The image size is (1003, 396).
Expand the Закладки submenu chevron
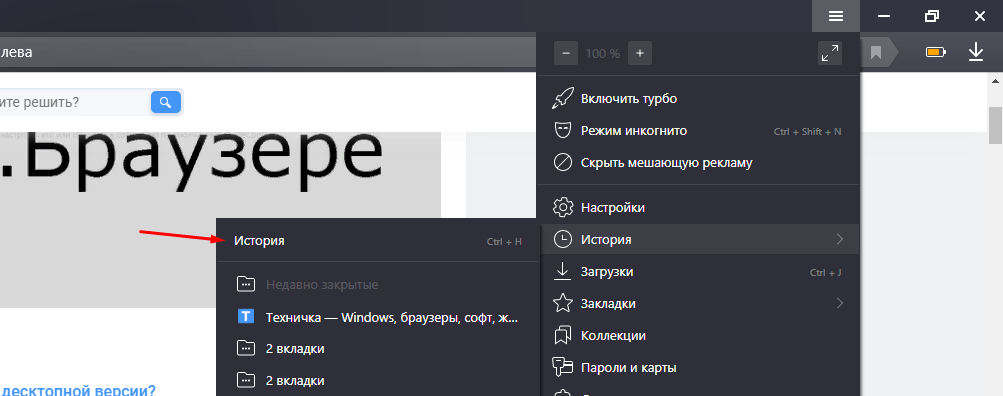(840, 303)
